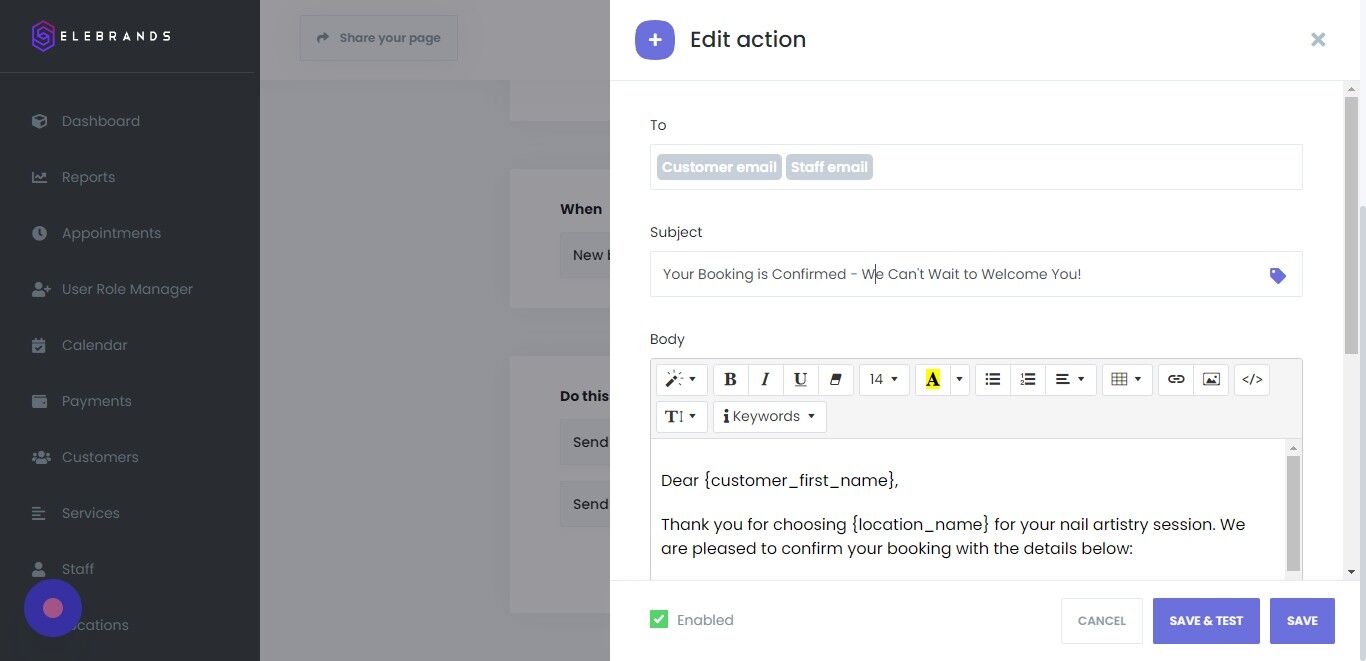Insert a link with the chain icon

click(1176, 379)
